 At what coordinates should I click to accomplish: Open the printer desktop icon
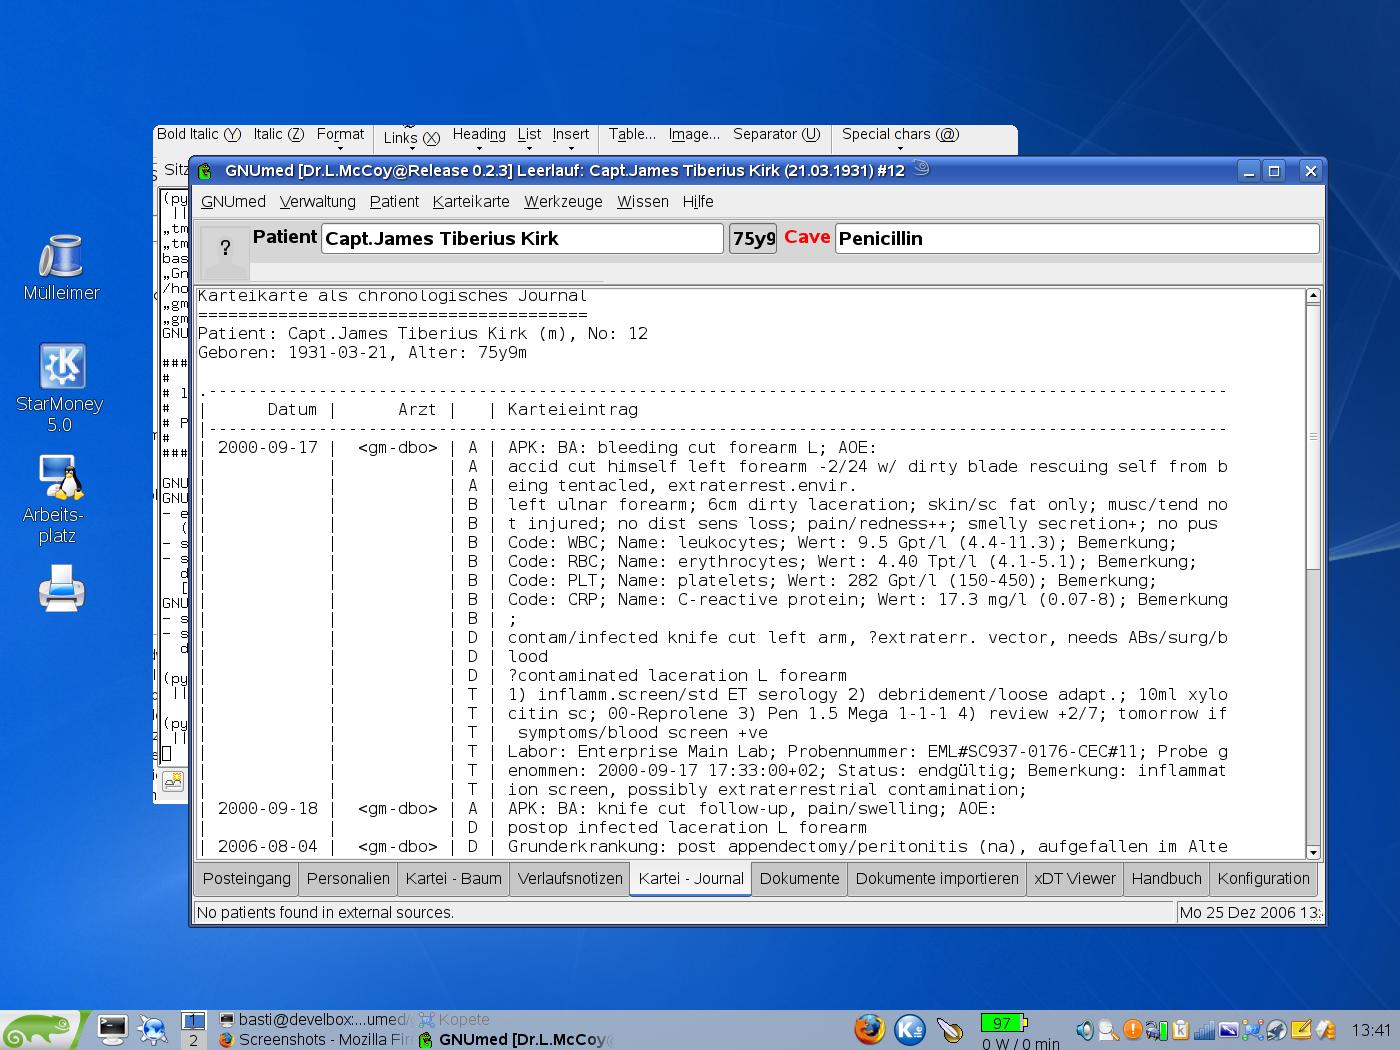61,587
